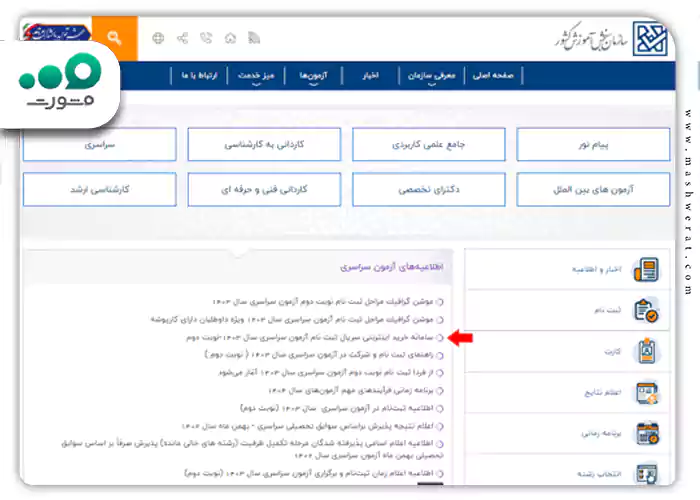Select the آزمون های بین الملل box

click(593, 190)
